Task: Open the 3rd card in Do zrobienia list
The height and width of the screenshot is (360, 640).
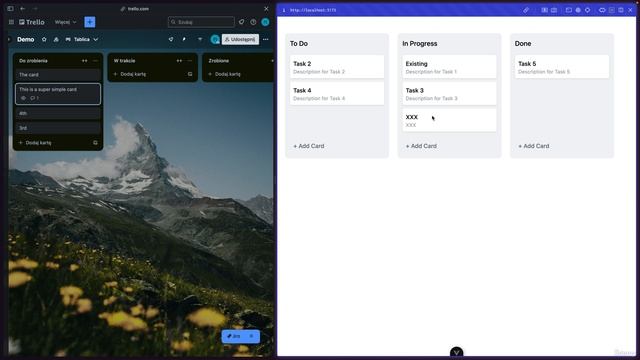Action: (x=58, y=128)
